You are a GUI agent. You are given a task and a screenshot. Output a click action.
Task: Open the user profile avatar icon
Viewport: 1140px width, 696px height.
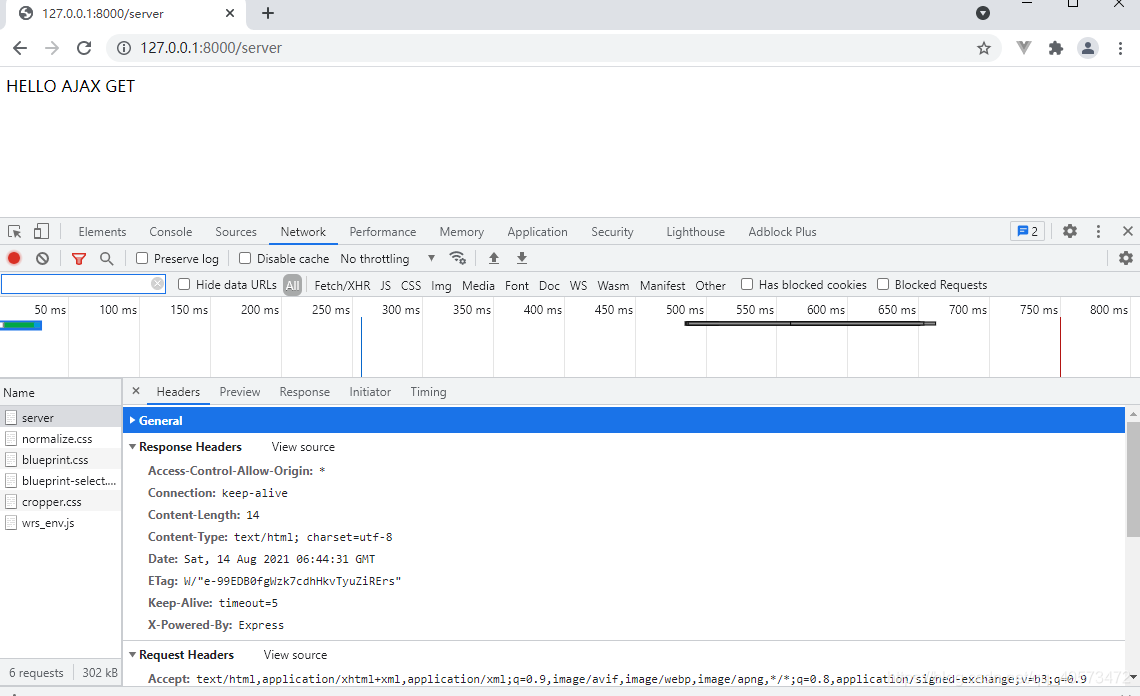pos(1088,48)
